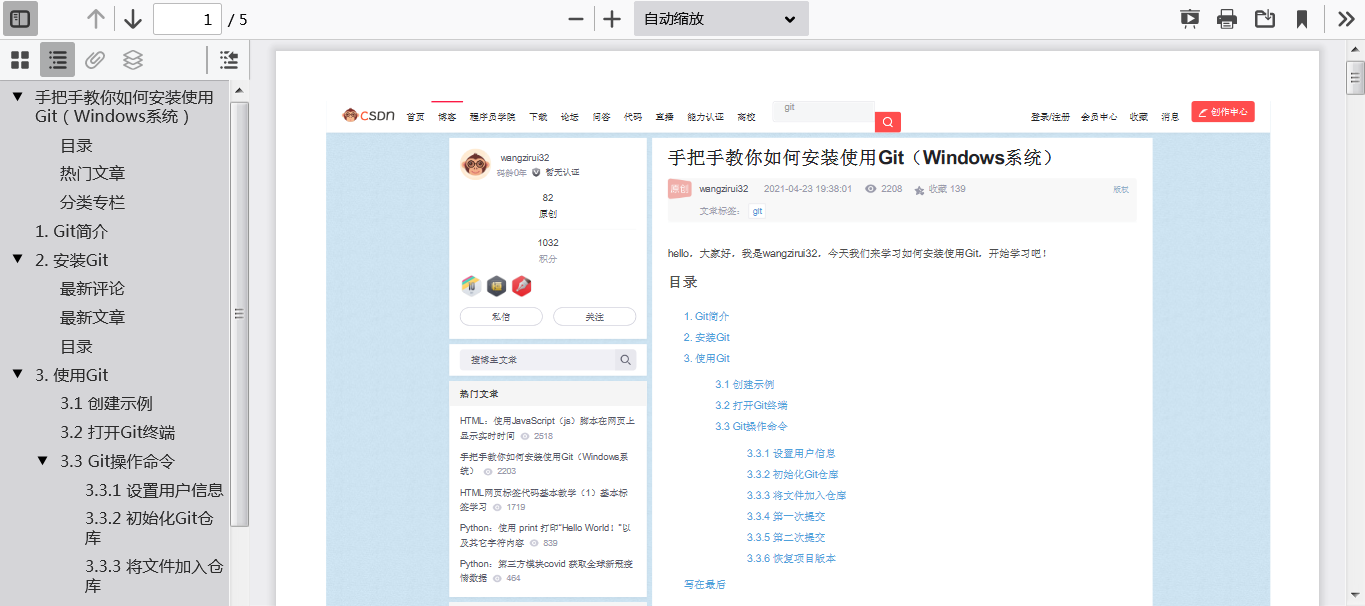Open the 程序员学院 nav item
Screen dimensions: 1365x606
point(492,117)
